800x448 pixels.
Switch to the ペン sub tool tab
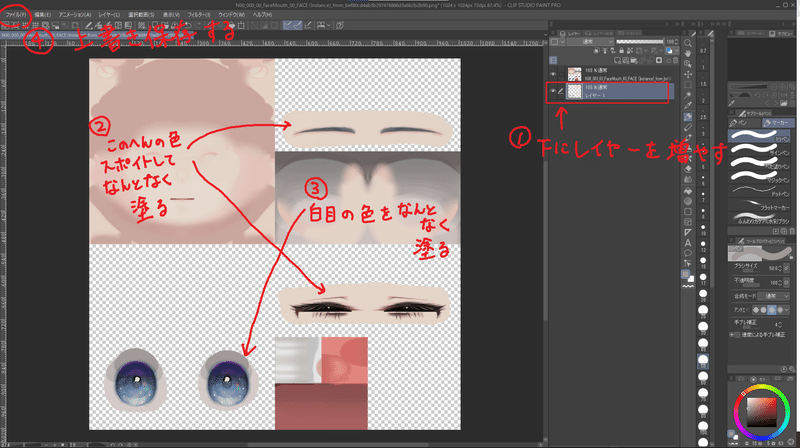click(744, 122)
